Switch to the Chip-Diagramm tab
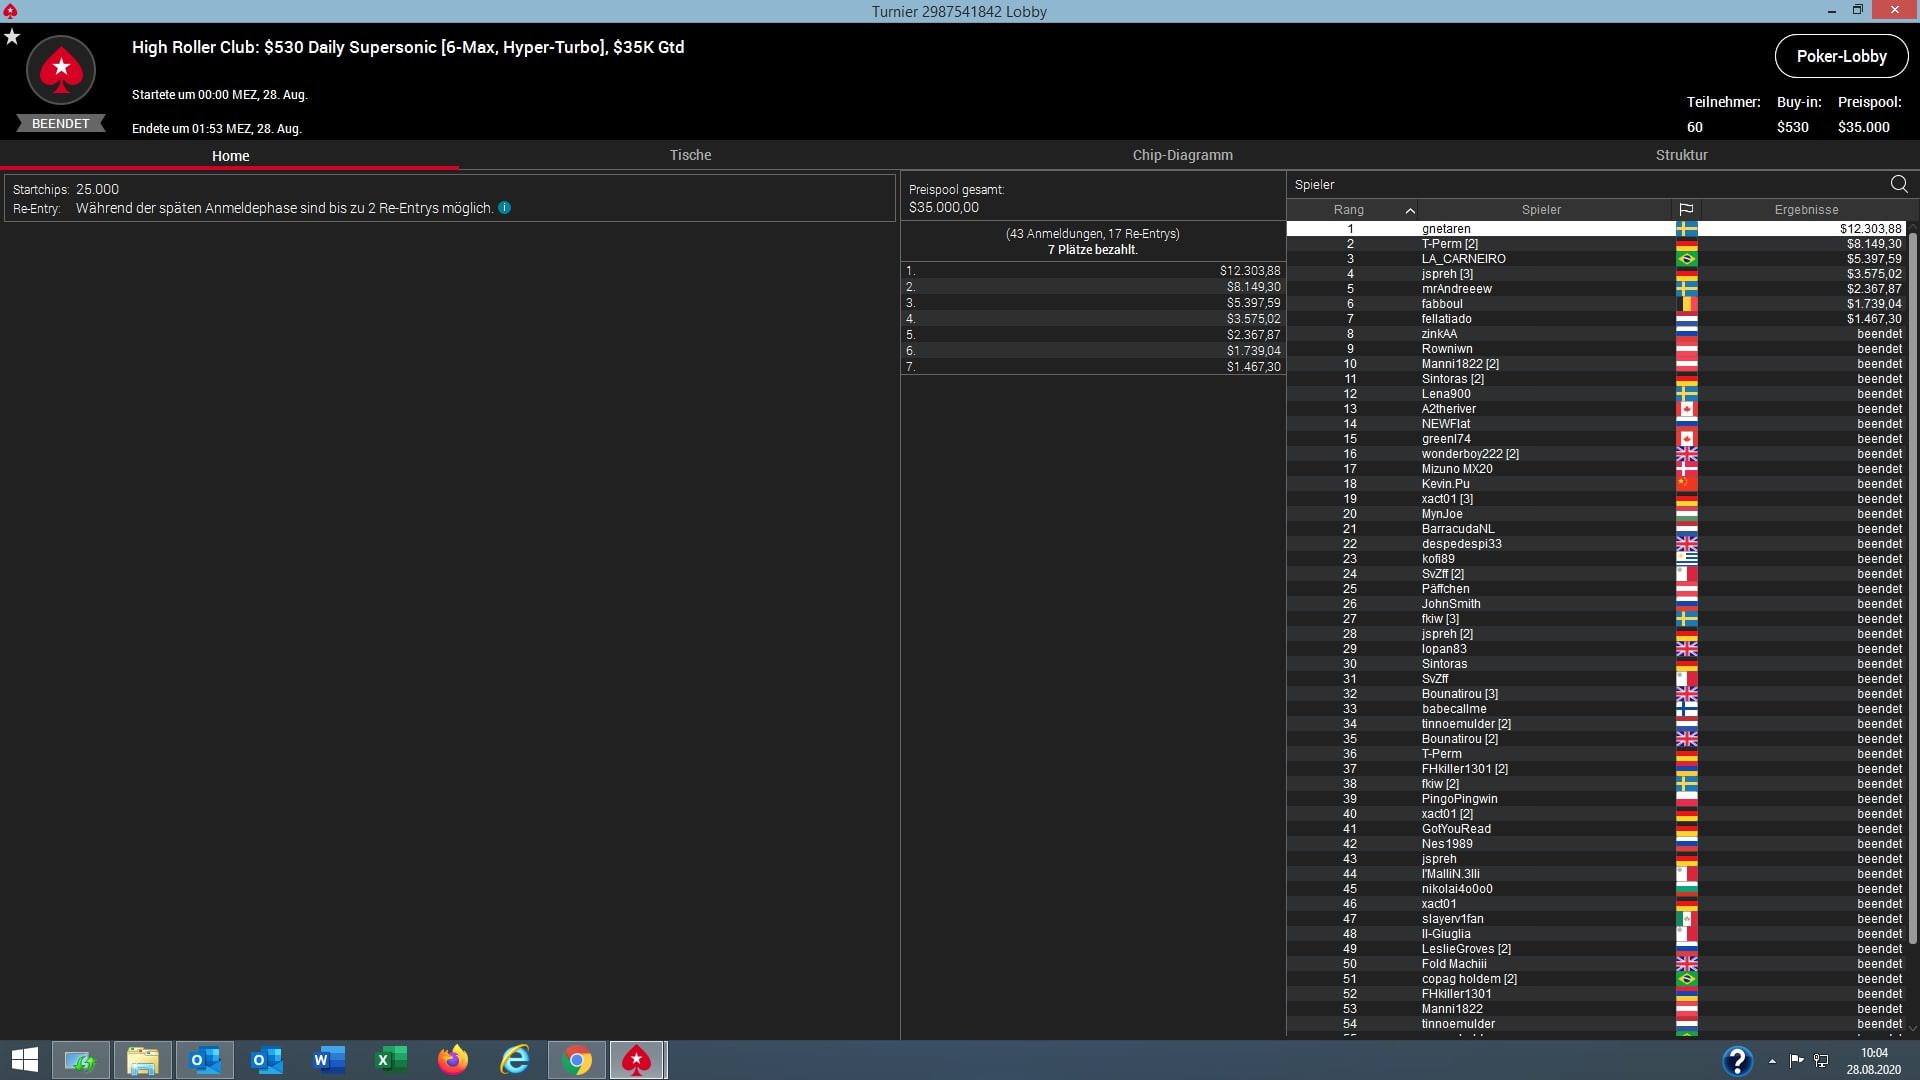 pyautogui.click(x=1182, y=155)
